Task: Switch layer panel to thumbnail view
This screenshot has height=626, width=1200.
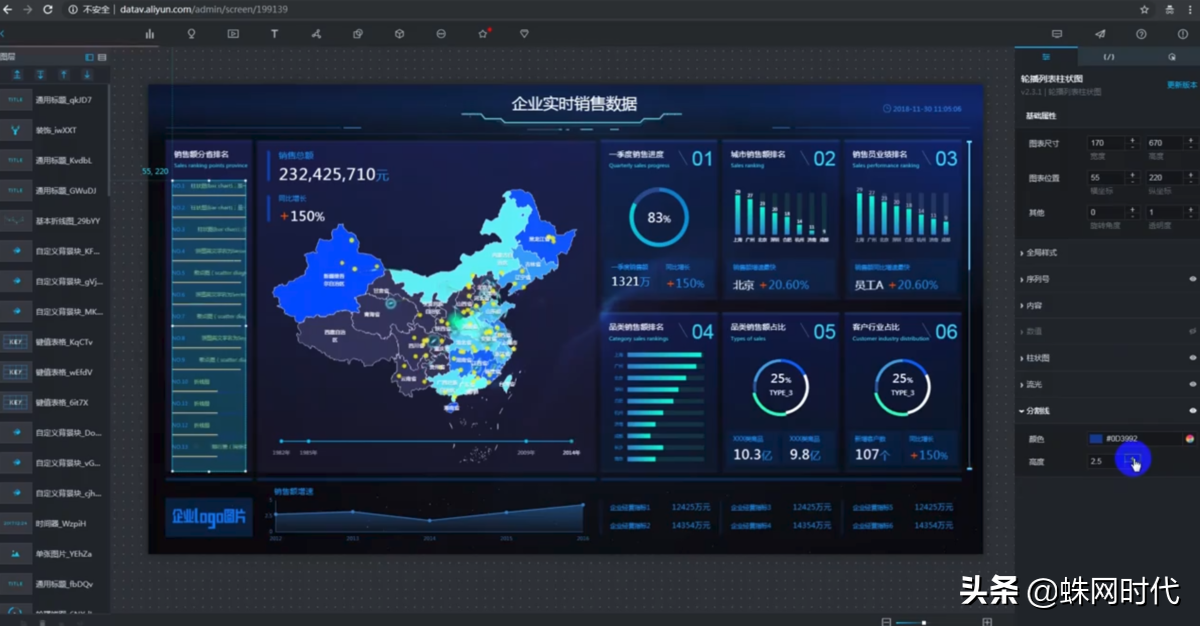Action: (x=89, y=57)
